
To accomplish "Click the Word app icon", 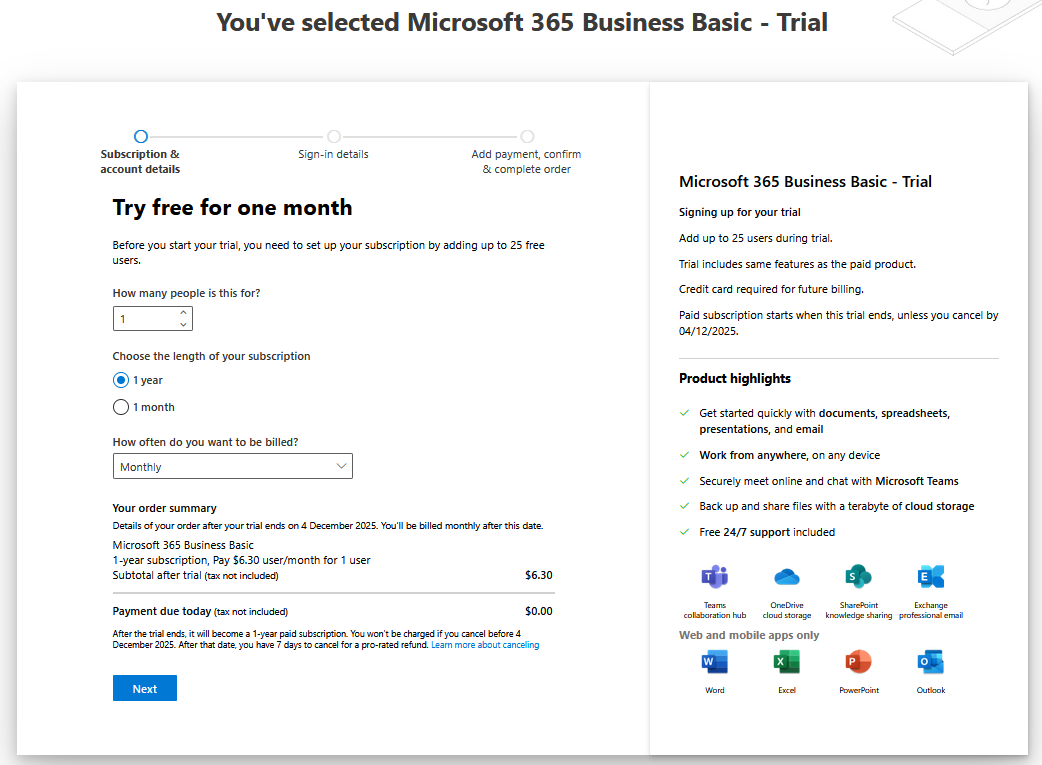I will click(x=714, y=662).
